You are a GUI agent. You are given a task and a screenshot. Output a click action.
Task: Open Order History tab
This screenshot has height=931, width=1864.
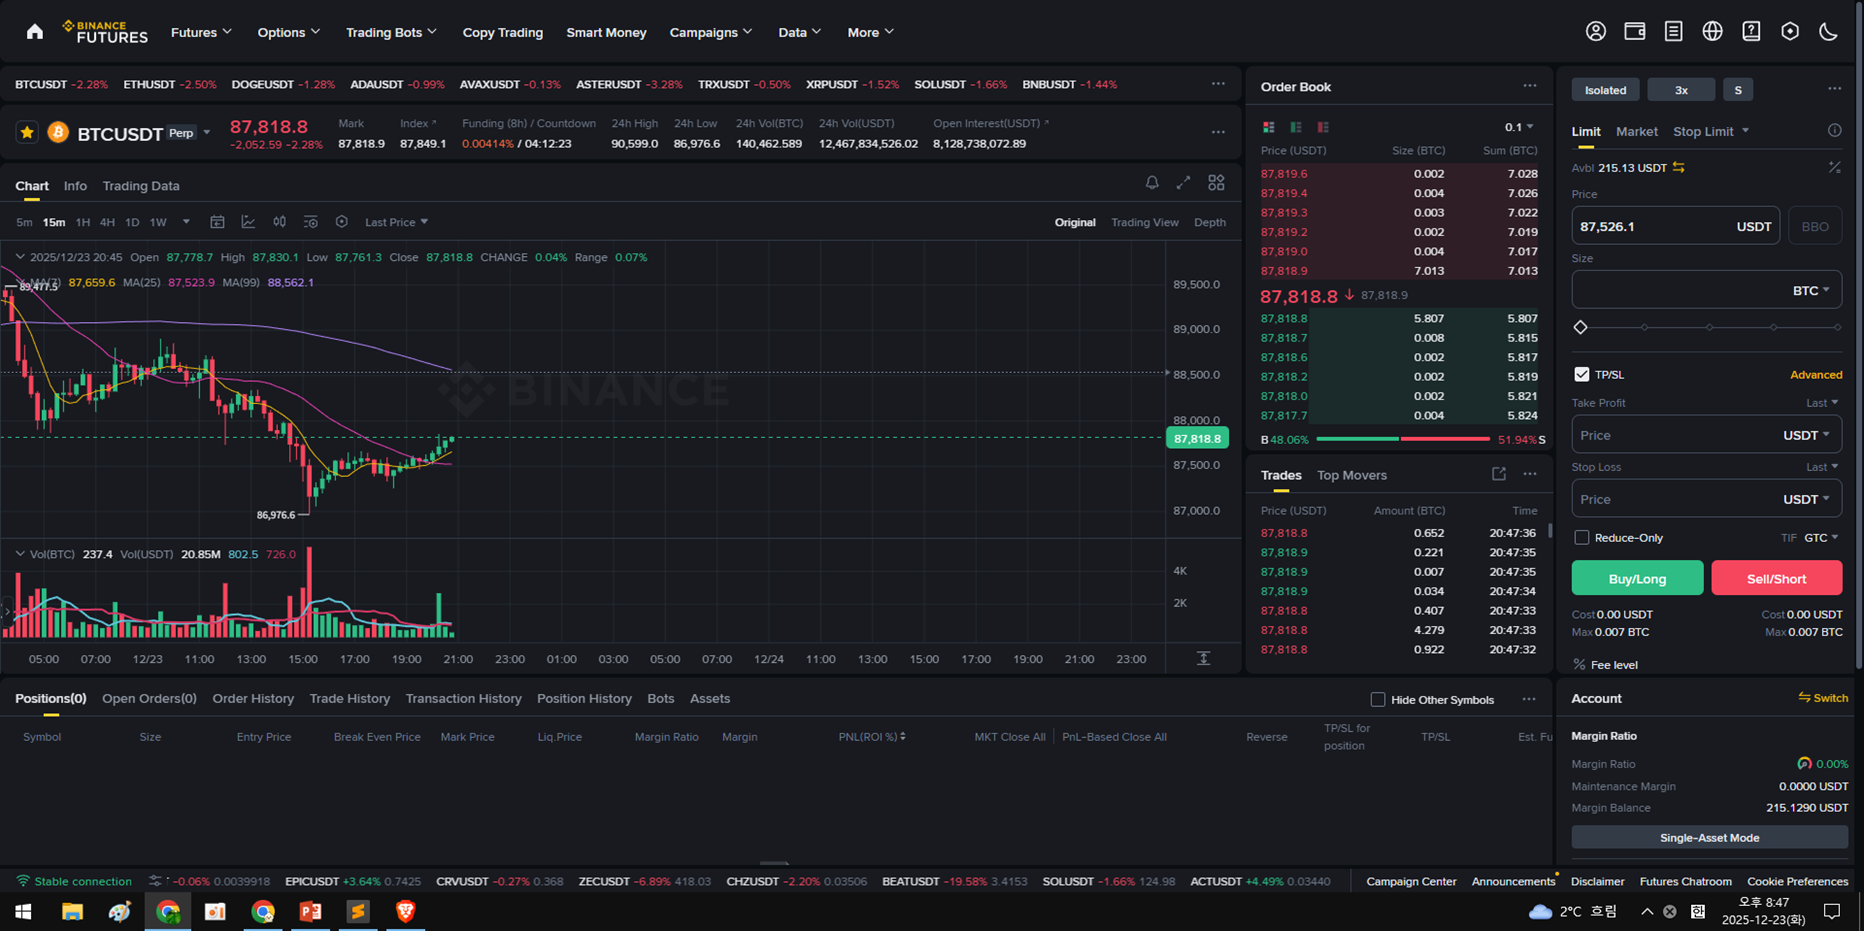point(253,699)
